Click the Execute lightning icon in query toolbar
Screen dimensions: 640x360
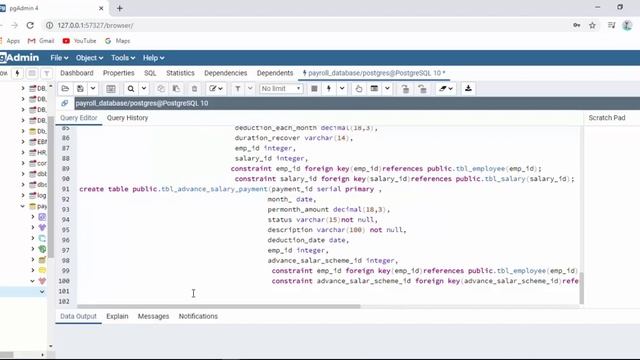point(329,89)
